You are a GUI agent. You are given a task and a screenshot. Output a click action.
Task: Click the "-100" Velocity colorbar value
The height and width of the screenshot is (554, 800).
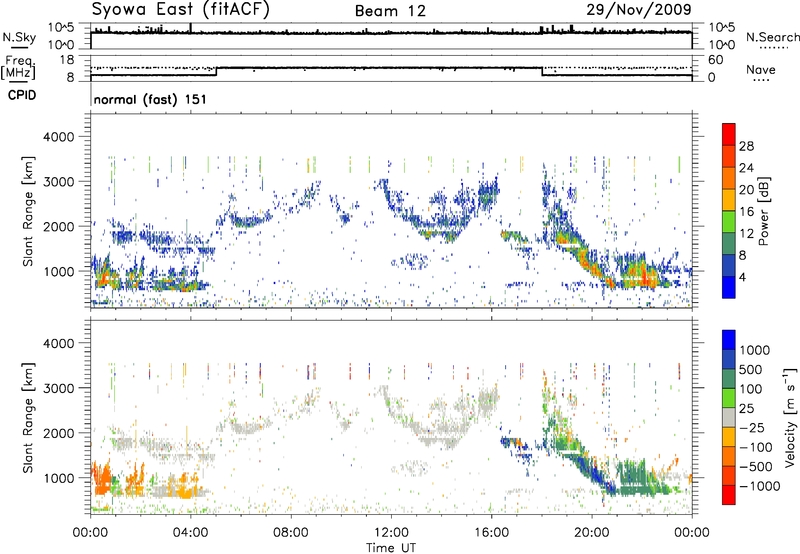(x=756, y=447)
